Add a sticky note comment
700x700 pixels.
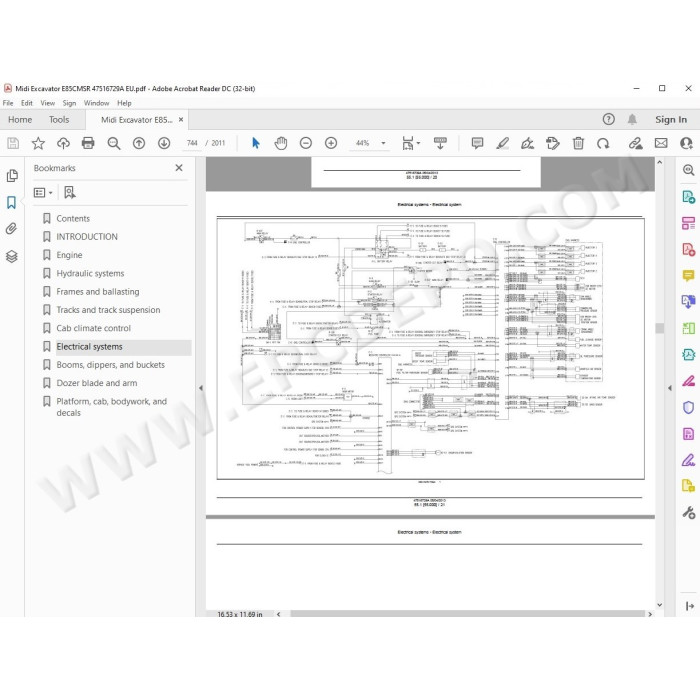tap(477, 143)
